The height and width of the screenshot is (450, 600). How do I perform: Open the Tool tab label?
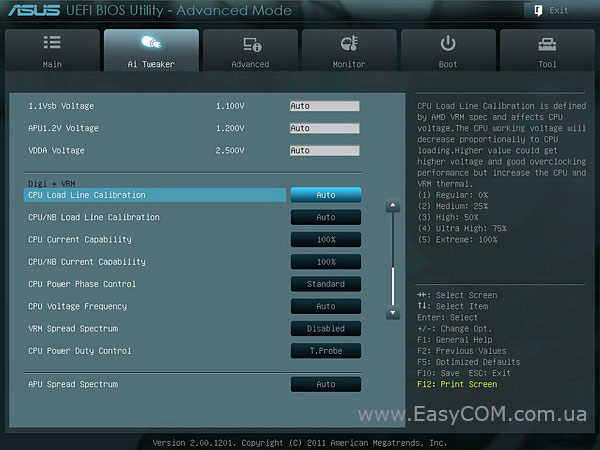pyautogui.click(x=547, y=64)
